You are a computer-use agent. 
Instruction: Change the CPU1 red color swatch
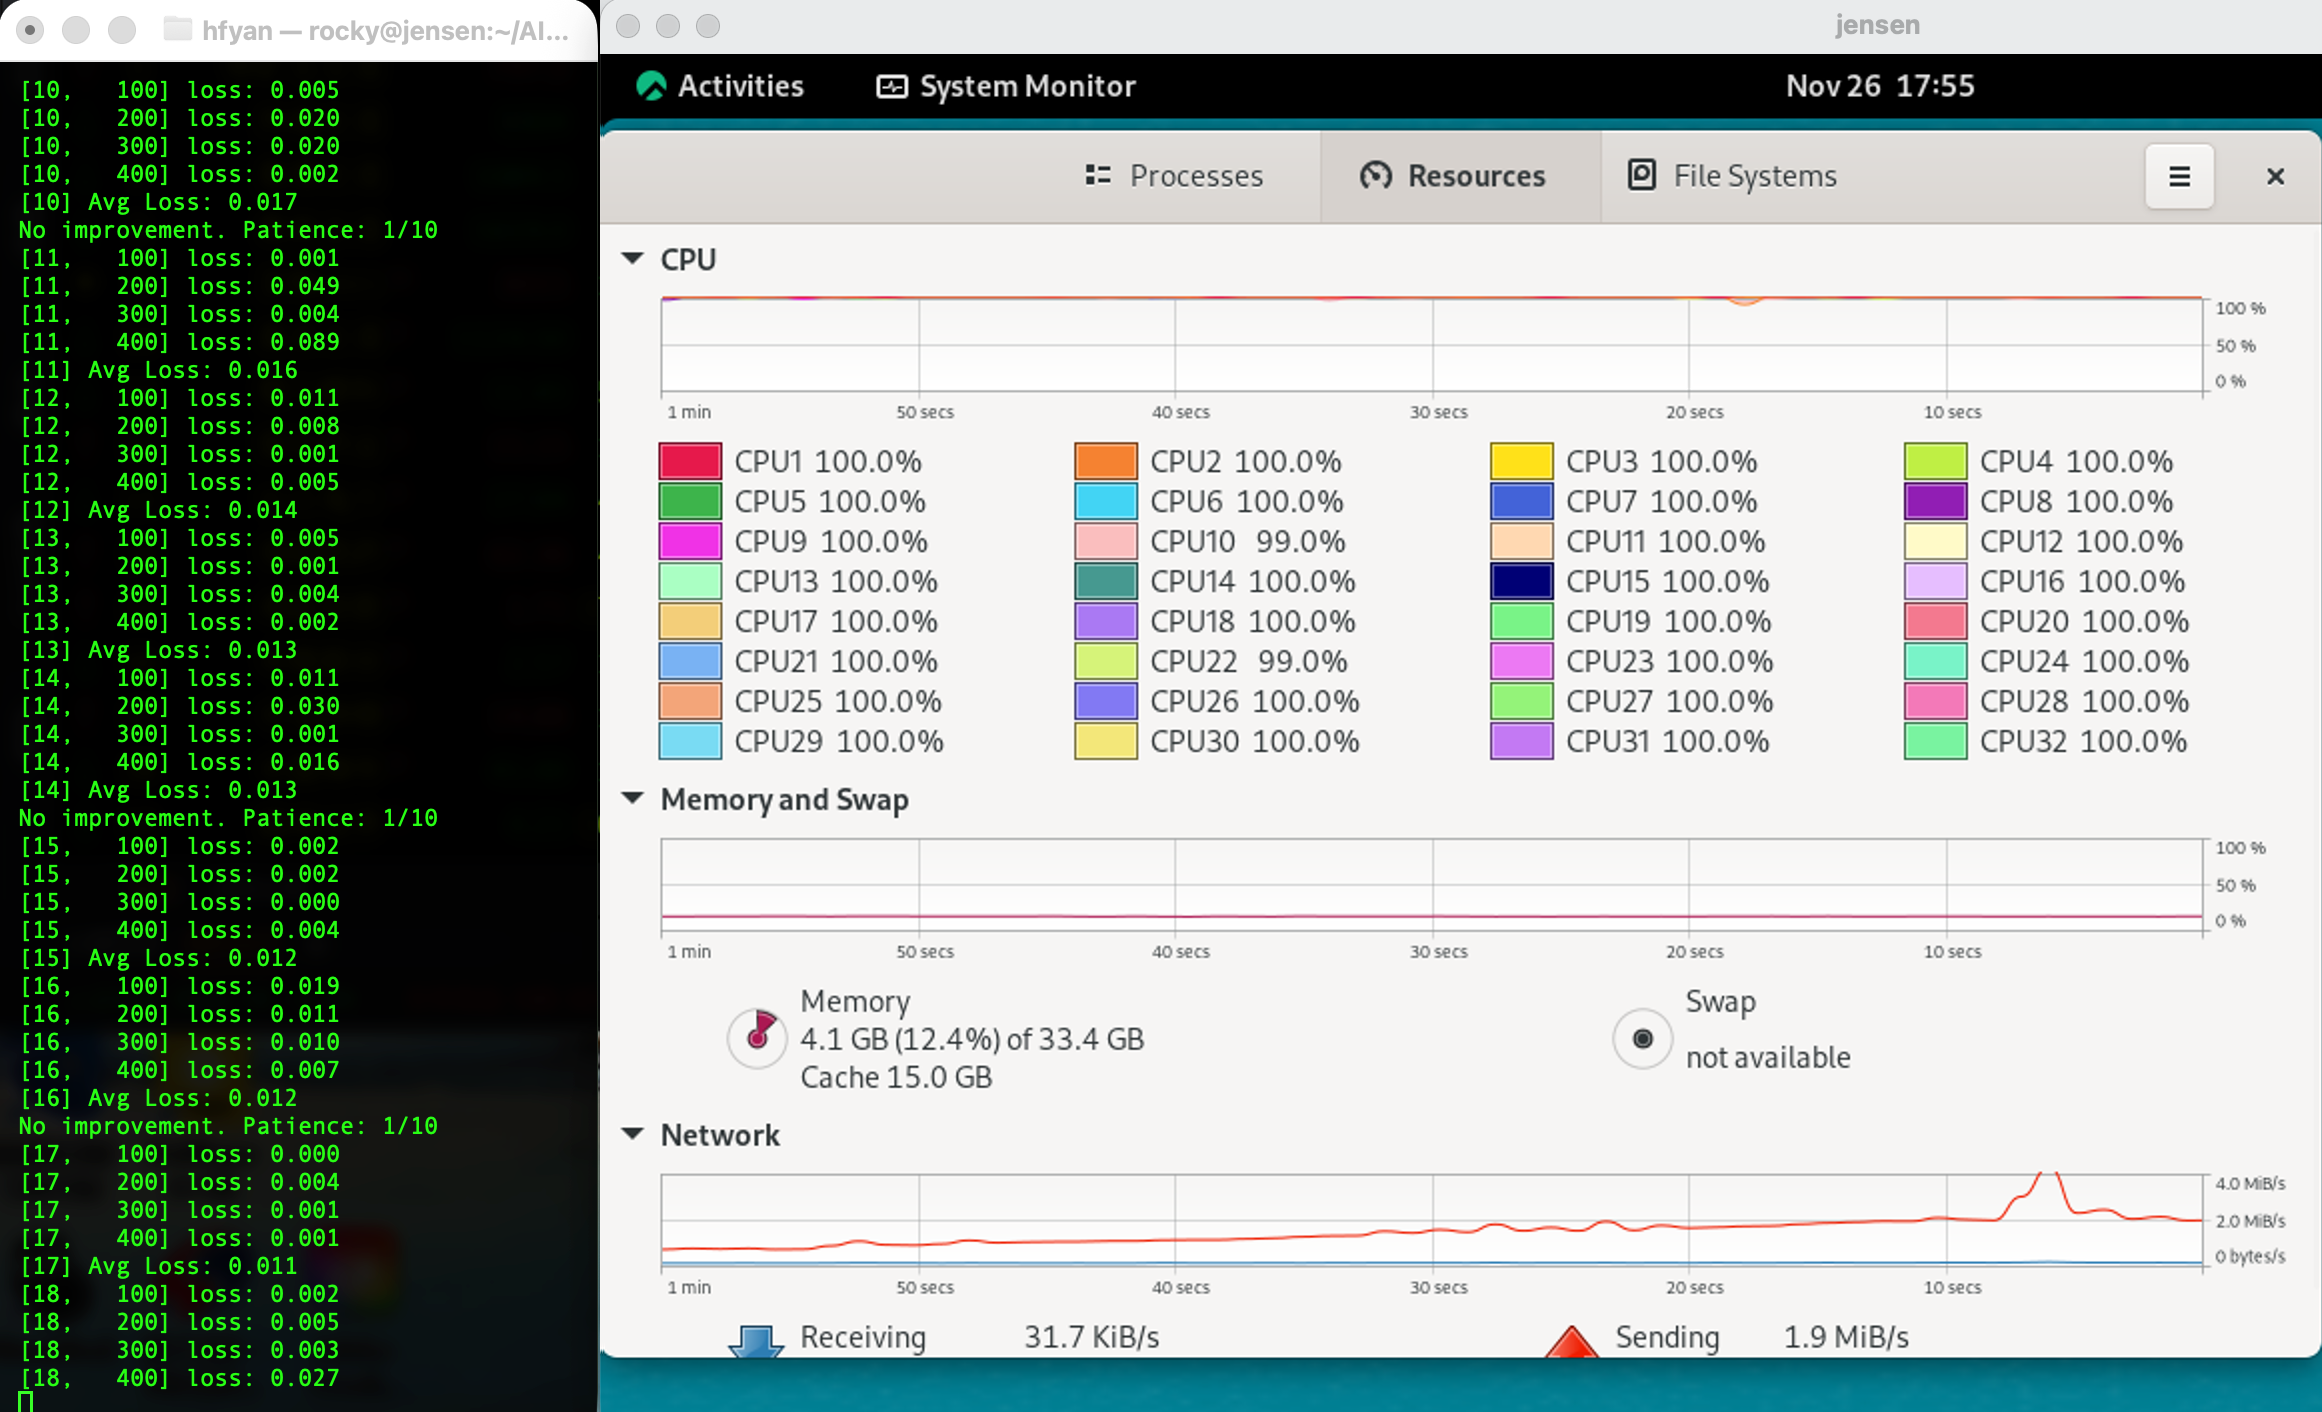point(690,461)
